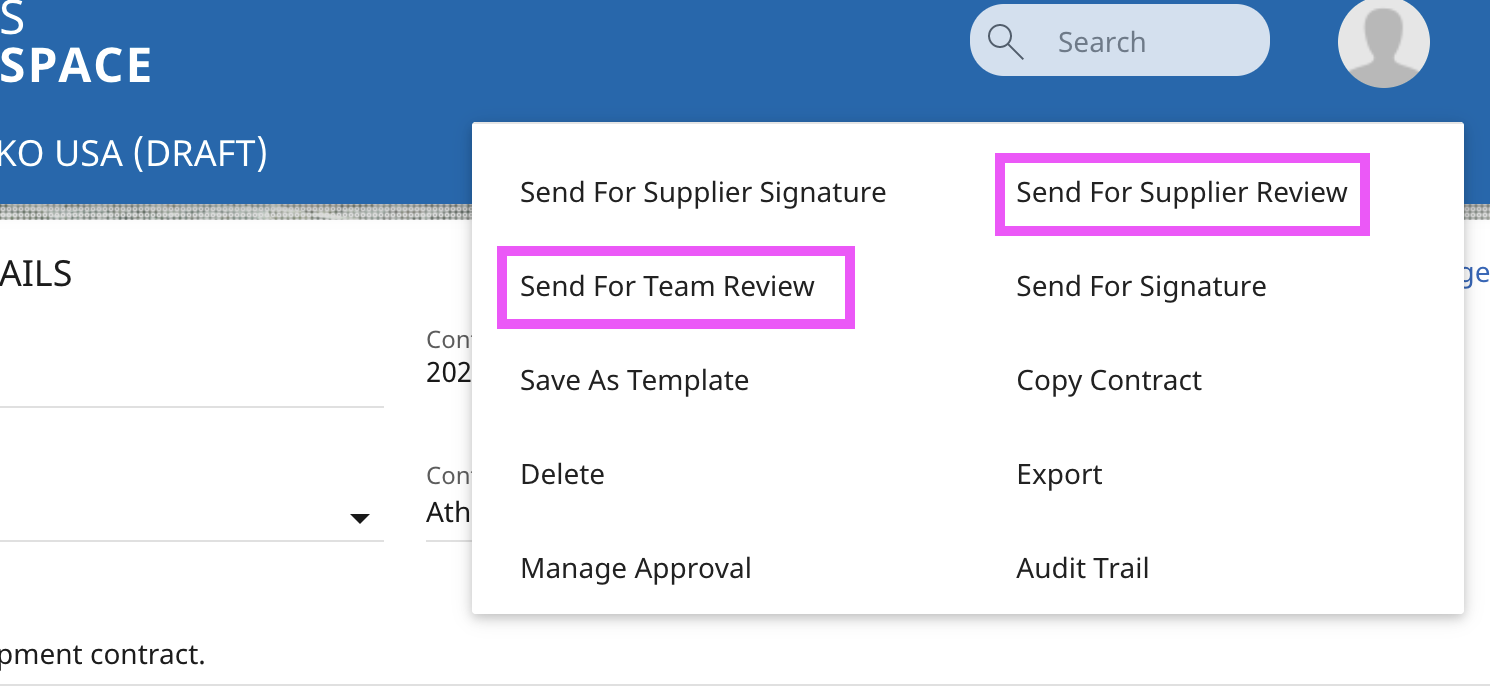
Task: Select Send For Supplier Signature
Action: click(x=703, y=192)
